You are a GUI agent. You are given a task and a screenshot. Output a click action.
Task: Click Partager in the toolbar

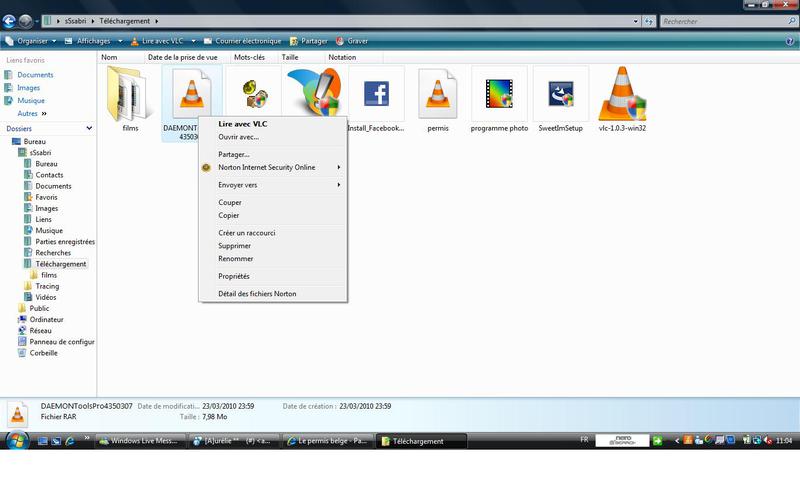(308, 41)
